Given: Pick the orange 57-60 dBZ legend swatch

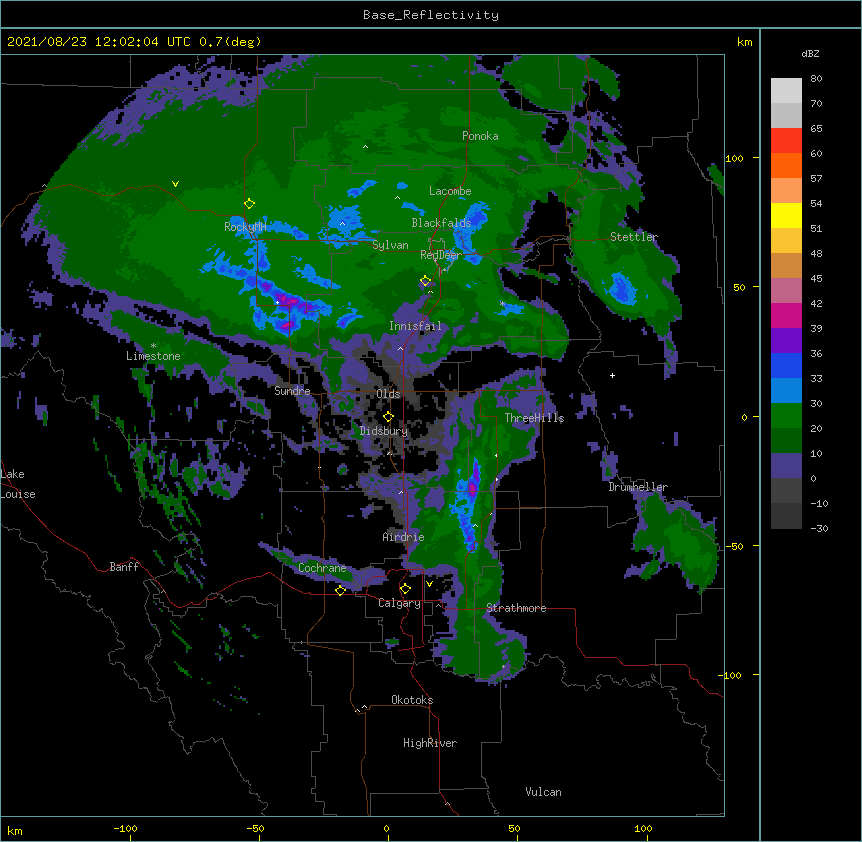Looking at the screenshot, I should click(786, 165).
